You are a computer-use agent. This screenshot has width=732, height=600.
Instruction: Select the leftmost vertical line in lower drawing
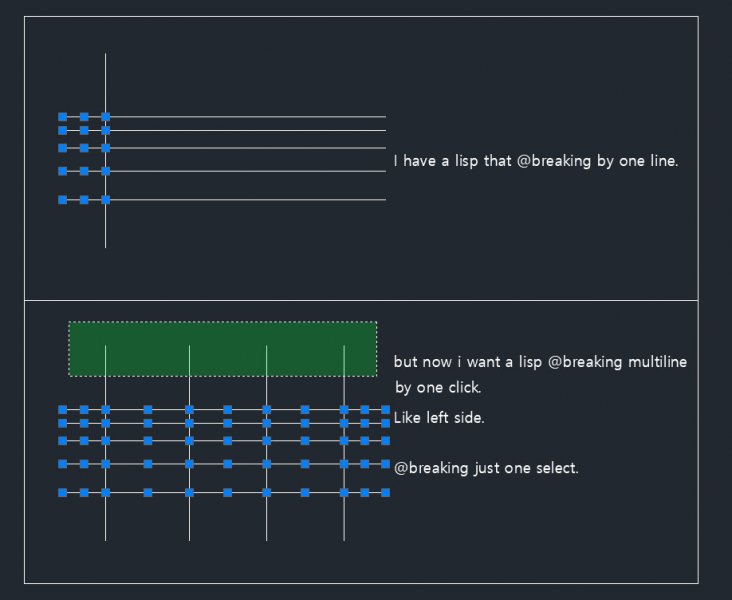coord(105,520)
